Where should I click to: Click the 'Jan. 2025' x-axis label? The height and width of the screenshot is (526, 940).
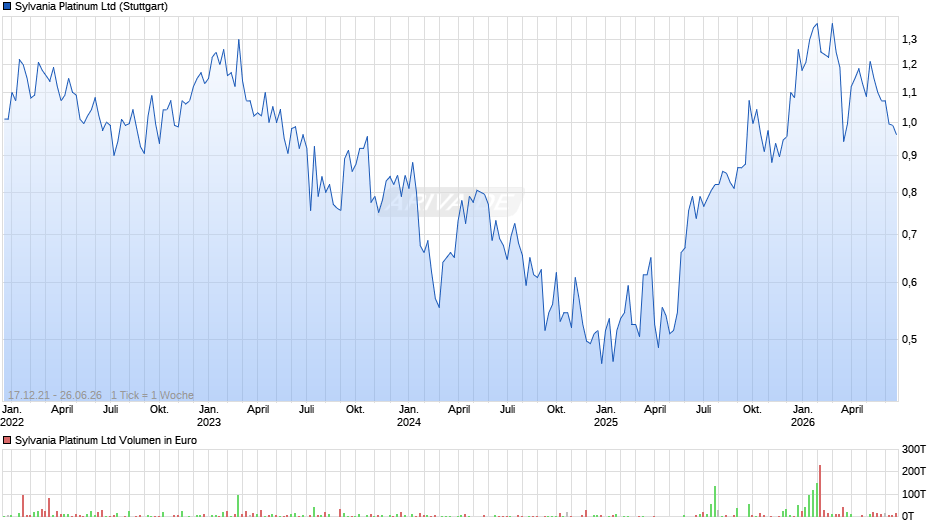pos(605,416)
